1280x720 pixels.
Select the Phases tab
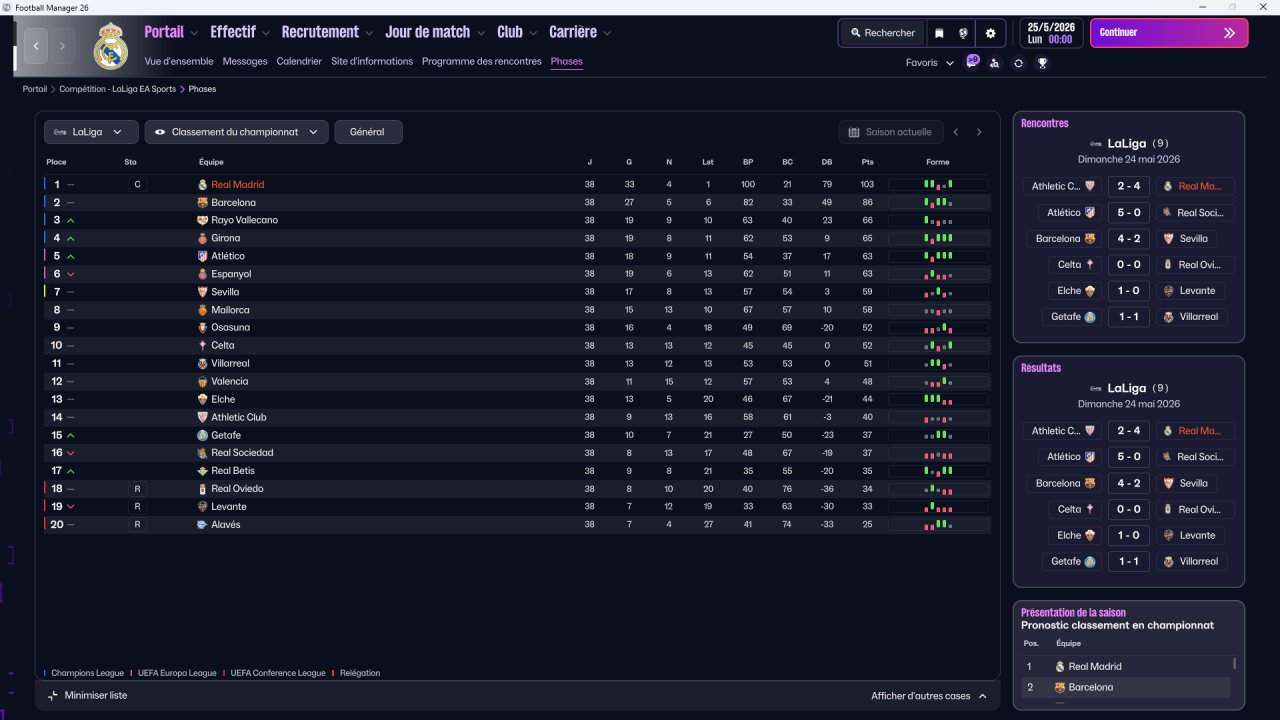[x=566, y=61]
